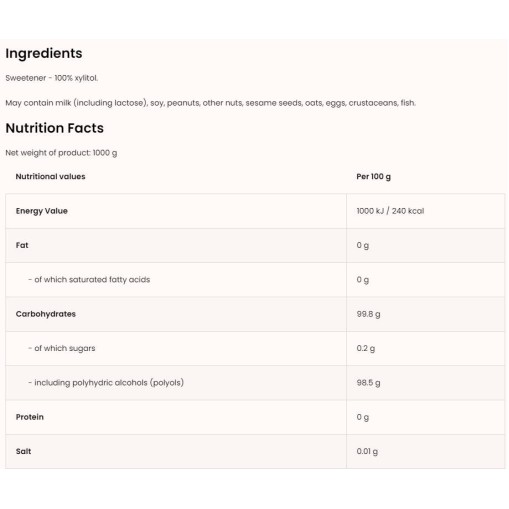Click the Nutritional values column header
Screen dimensions: 509x509
tap(50, 177)
